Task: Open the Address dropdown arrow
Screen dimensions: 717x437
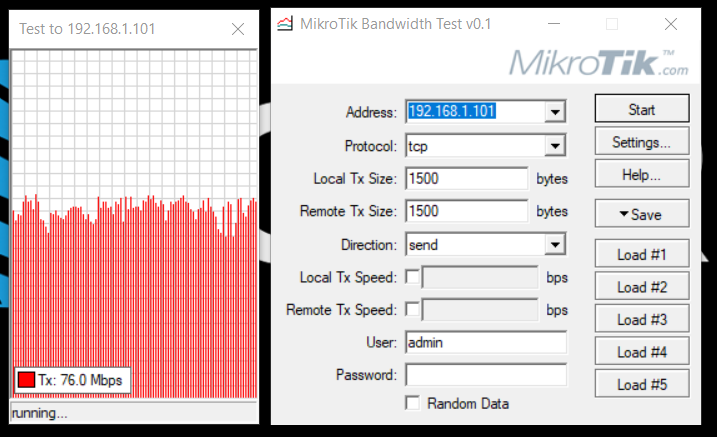Action: (x=555, y=112)
